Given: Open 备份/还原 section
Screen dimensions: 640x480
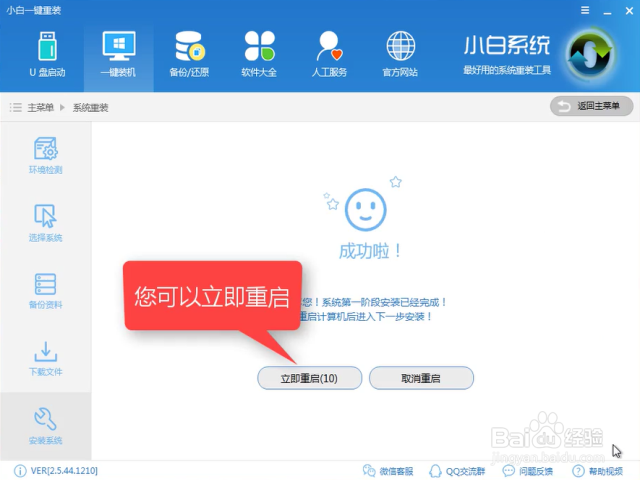Looking at the screenshot, I should click(189, 55).
